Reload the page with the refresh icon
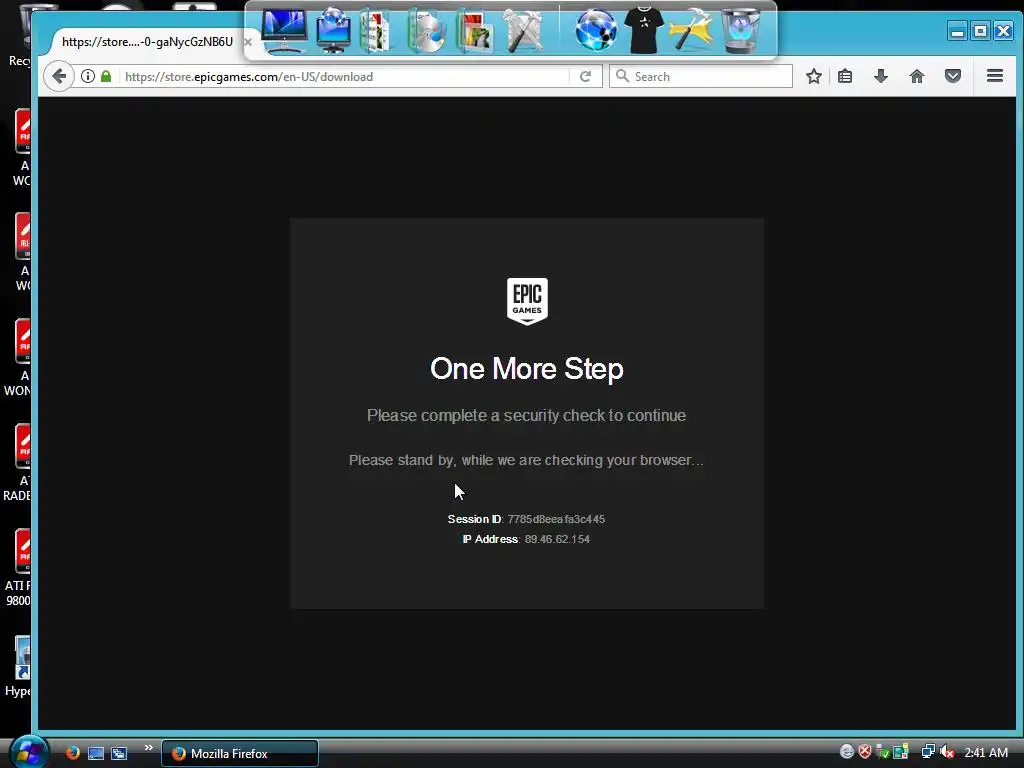The height and width of the screenshot is (768, 1024). [x=585, y=76]
